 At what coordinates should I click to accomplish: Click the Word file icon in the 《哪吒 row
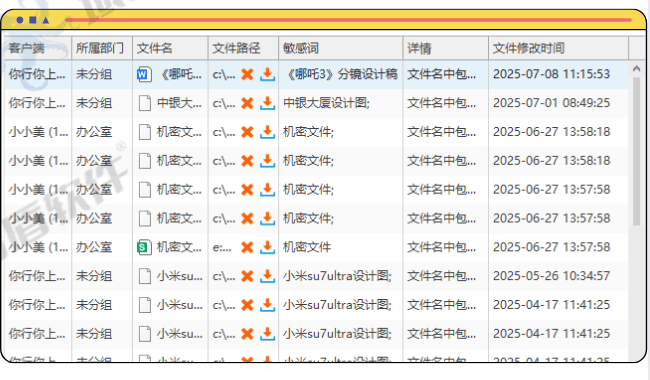pyautogui.click(x=144, y=75)
